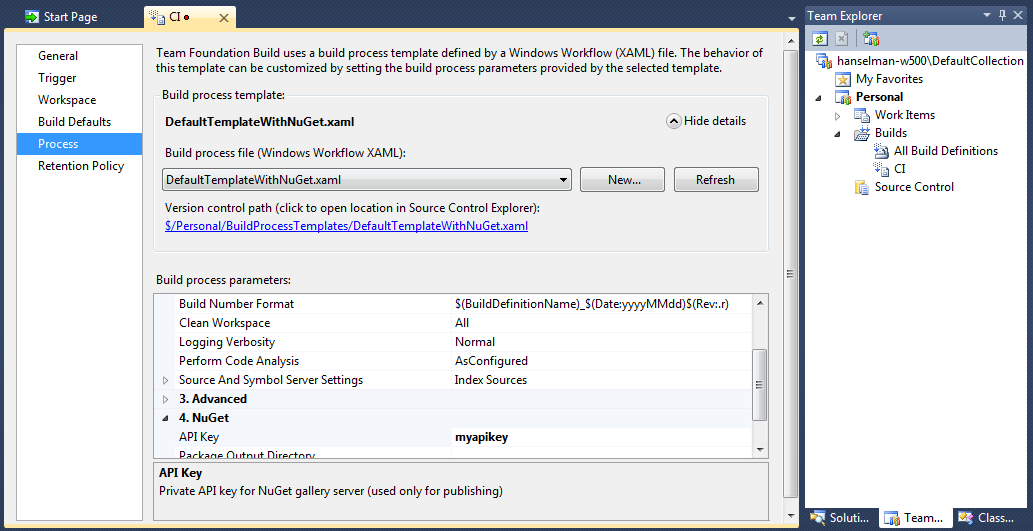Collapse the Hide details chevron

click(674, 121)
